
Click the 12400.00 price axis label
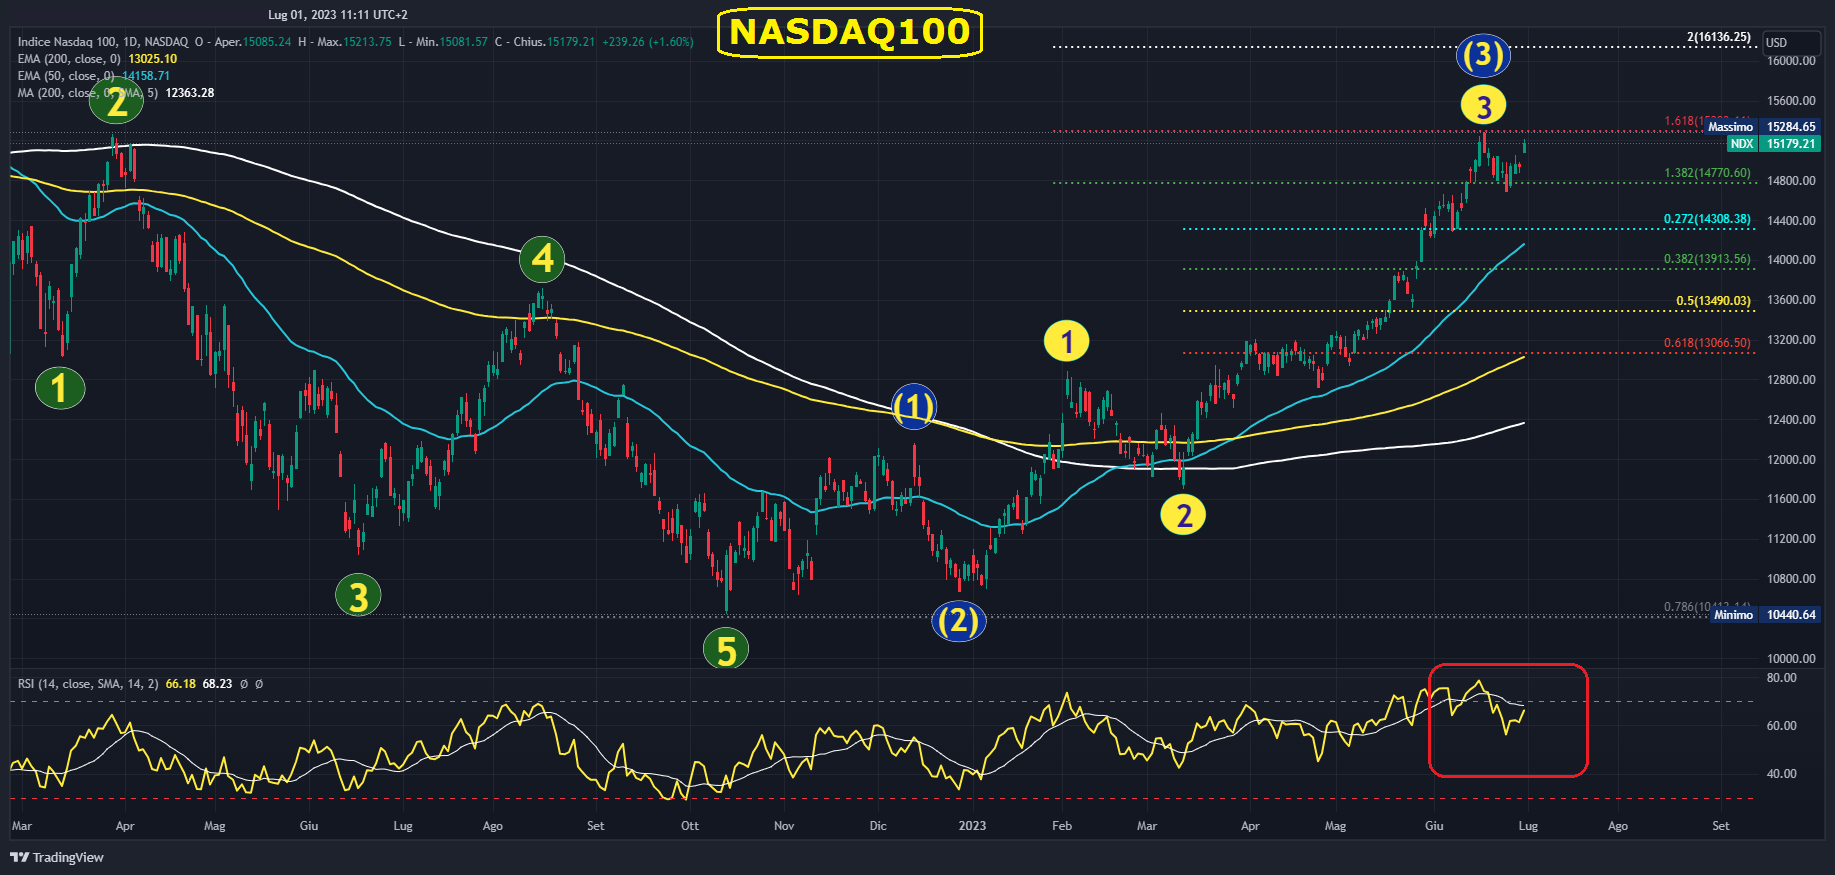[x=1791, y=420]
